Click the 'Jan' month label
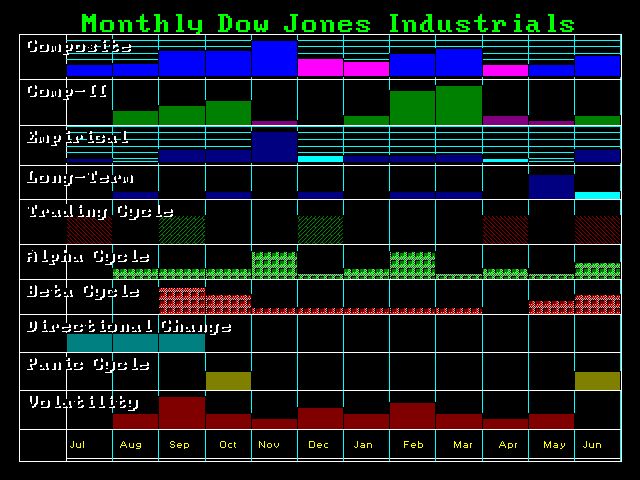640x480 pixels. (363, 444)
